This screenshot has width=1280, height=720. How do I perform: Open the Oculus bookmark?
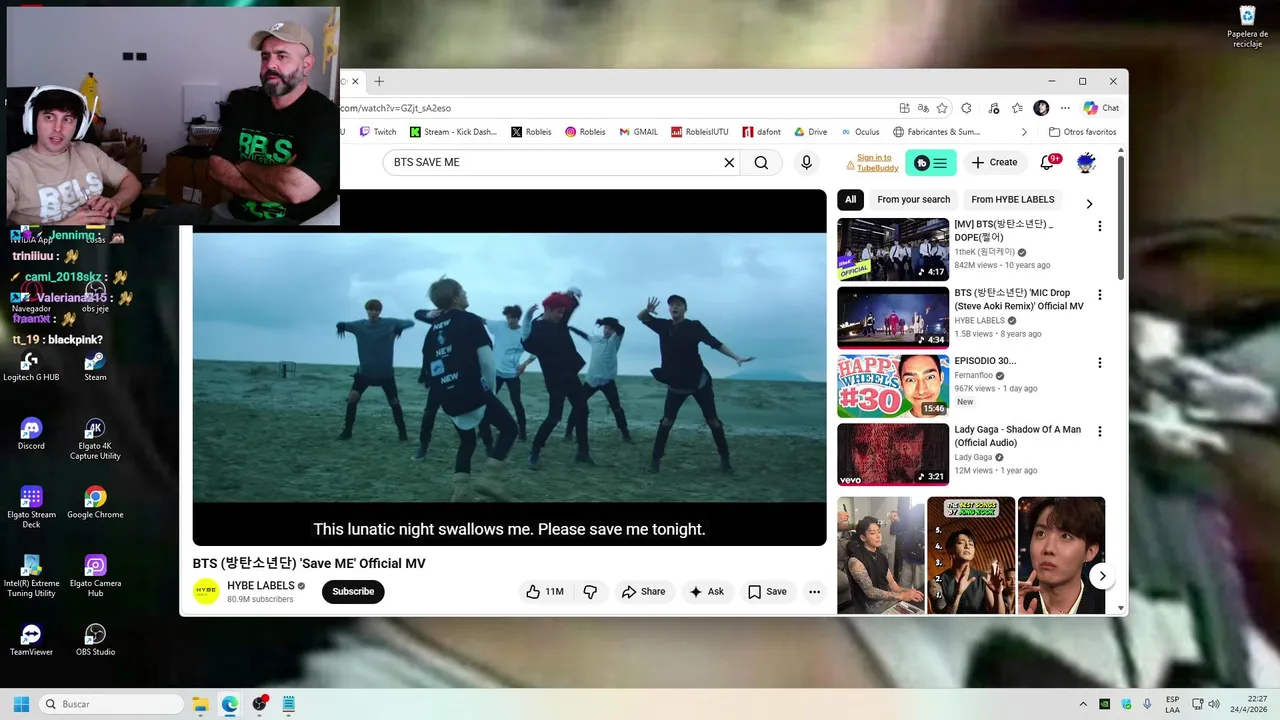point(860,132)
